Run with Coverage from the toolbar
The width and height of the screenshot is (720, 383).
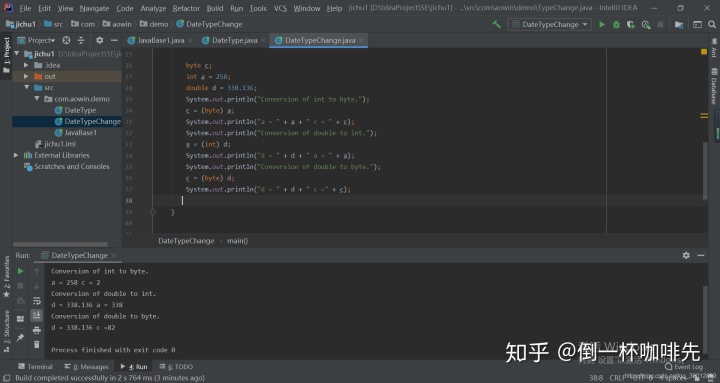click(631, 24)
